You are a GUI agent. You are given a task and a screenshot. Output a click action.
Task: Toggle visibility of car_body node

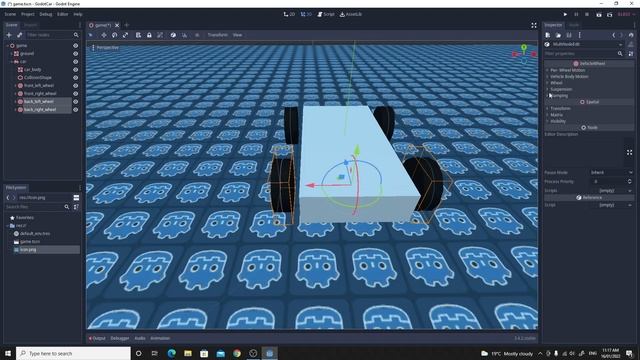point(76,69)
